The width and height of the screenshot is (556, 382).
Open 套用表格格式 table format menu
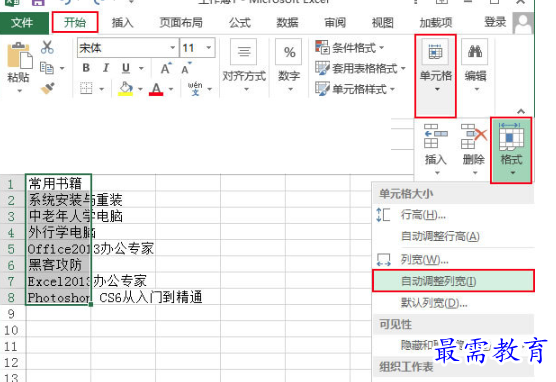coord(360,68)
